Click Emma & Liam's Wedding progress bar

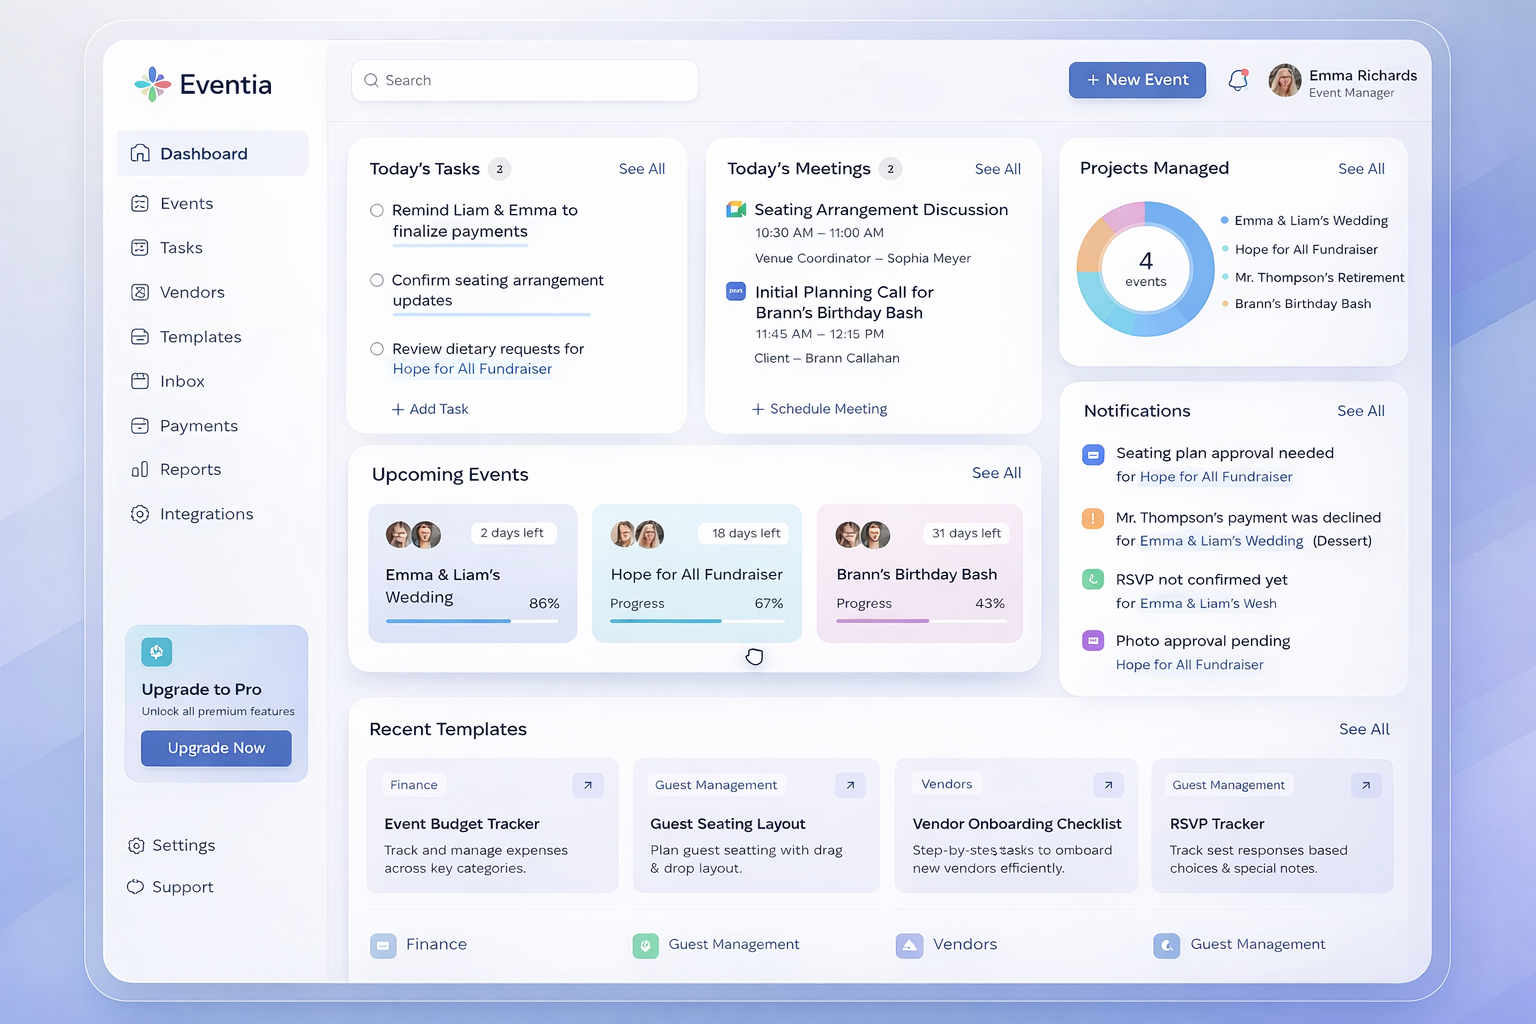point(472,621)
